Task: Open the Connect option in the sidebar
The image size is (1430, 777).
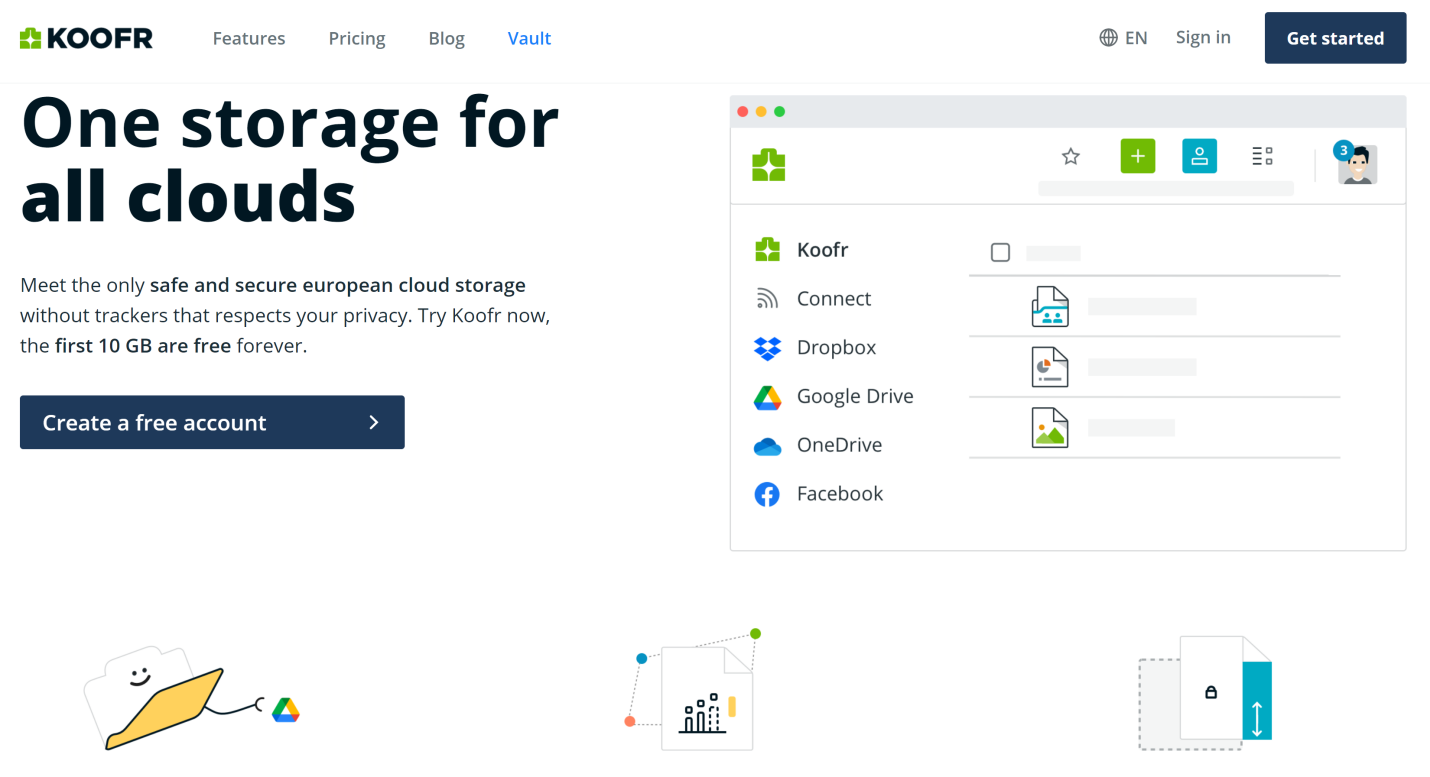Action: click(x=766, y=298)
